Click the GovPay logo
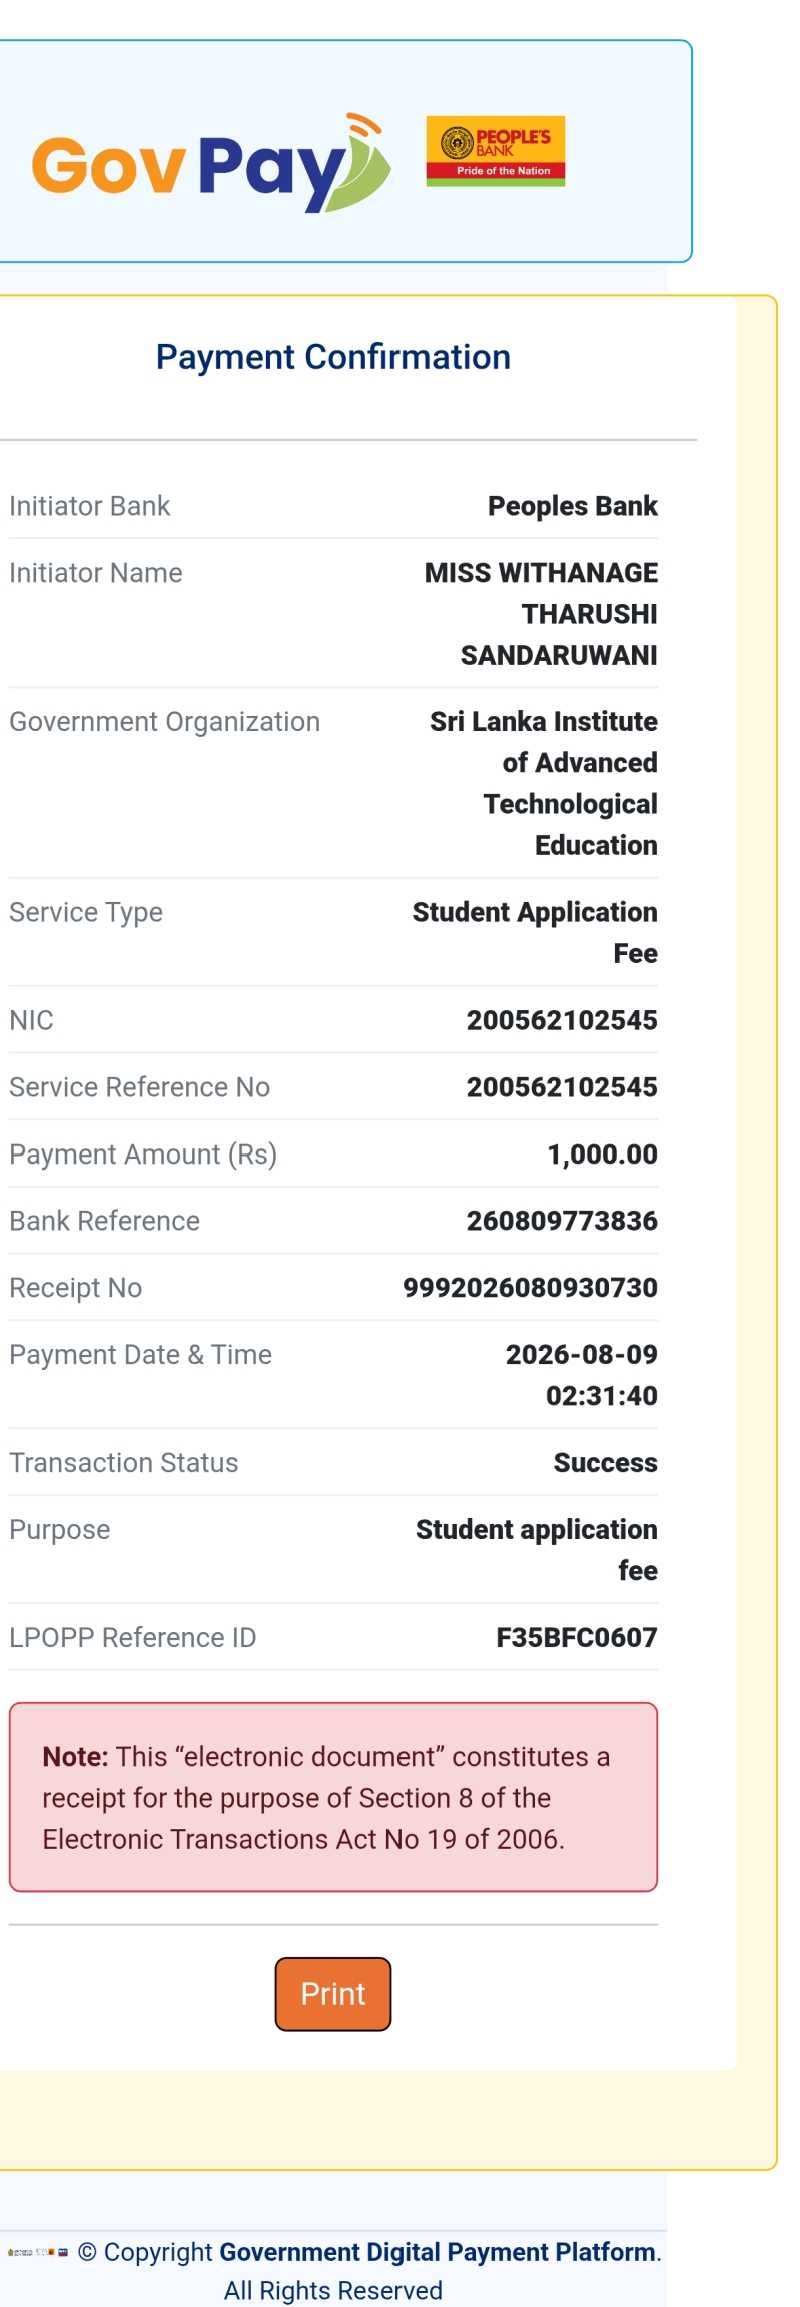The height and width of the screenshot is (2307, 800). 211,163
